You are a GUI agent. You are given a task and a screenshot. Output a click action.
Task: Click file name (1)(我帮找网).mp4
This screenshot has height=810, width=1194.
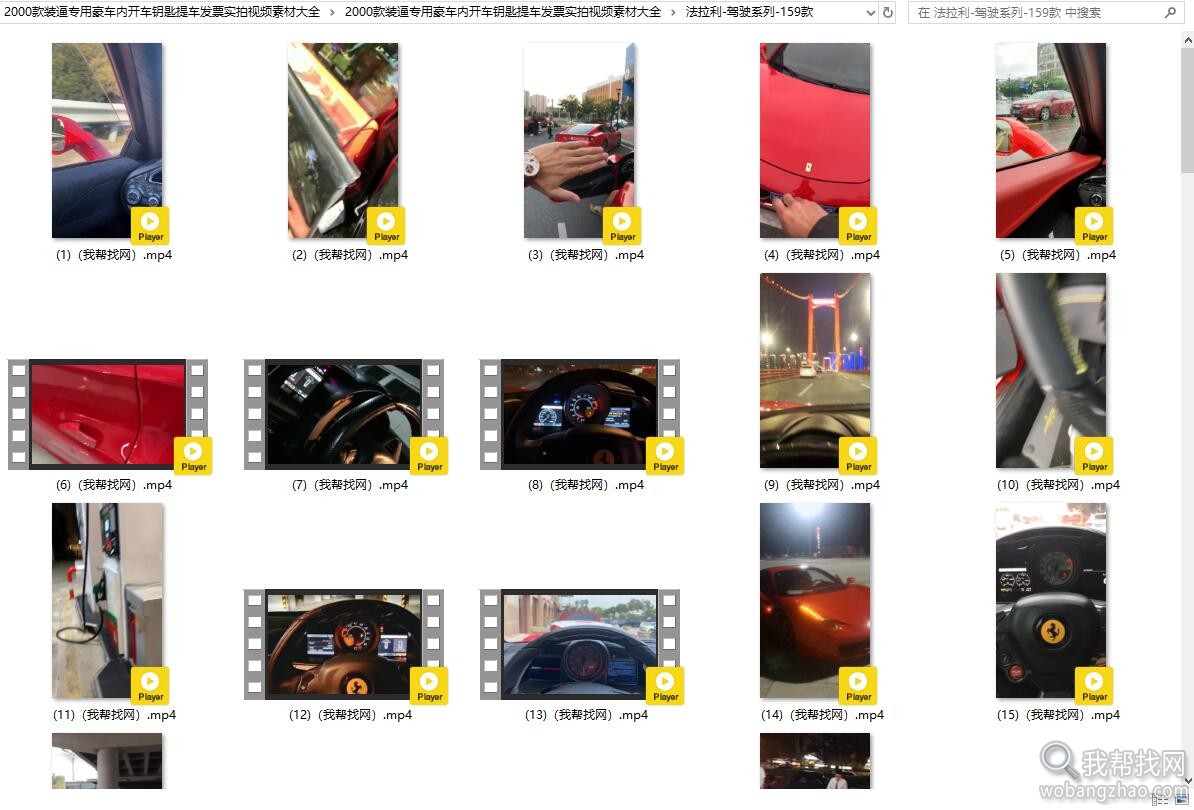pos(114,255)
